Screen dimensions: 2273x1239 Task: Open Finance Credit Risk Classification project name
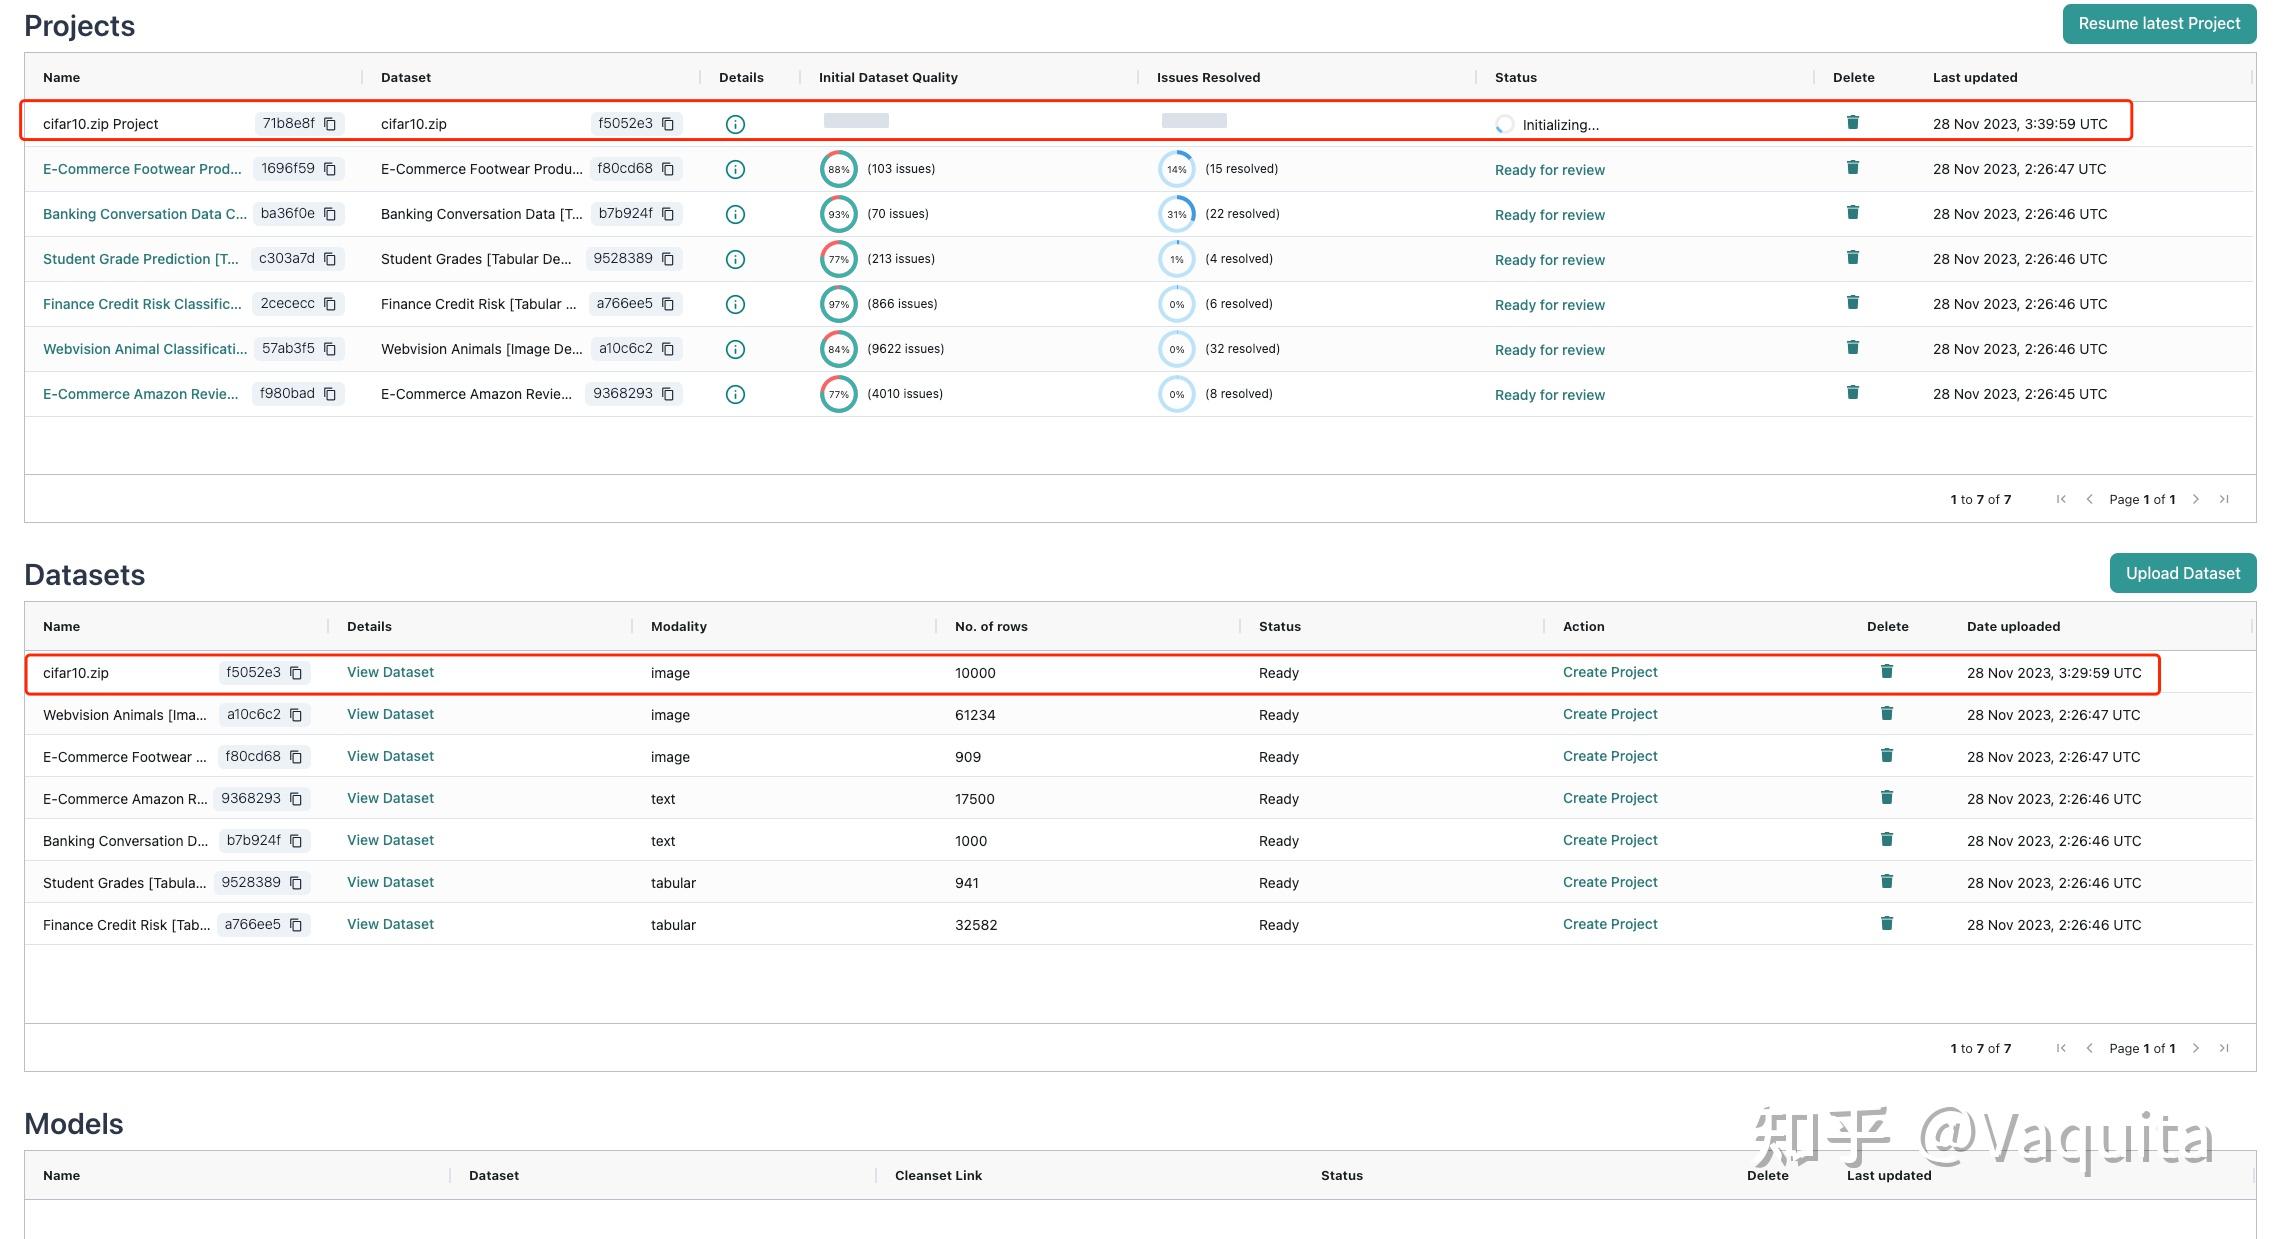pyautogui.click(x=142, y=304)
